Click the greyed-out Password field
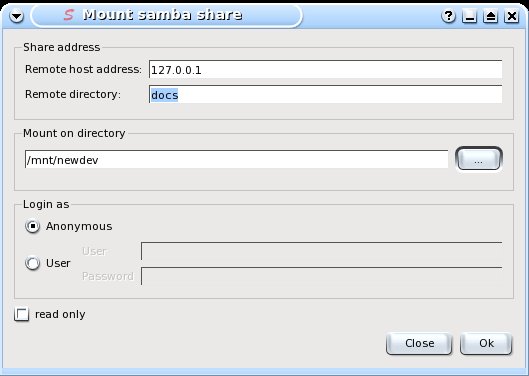Screen dimensions: 529x376 [x=322, y=276]
